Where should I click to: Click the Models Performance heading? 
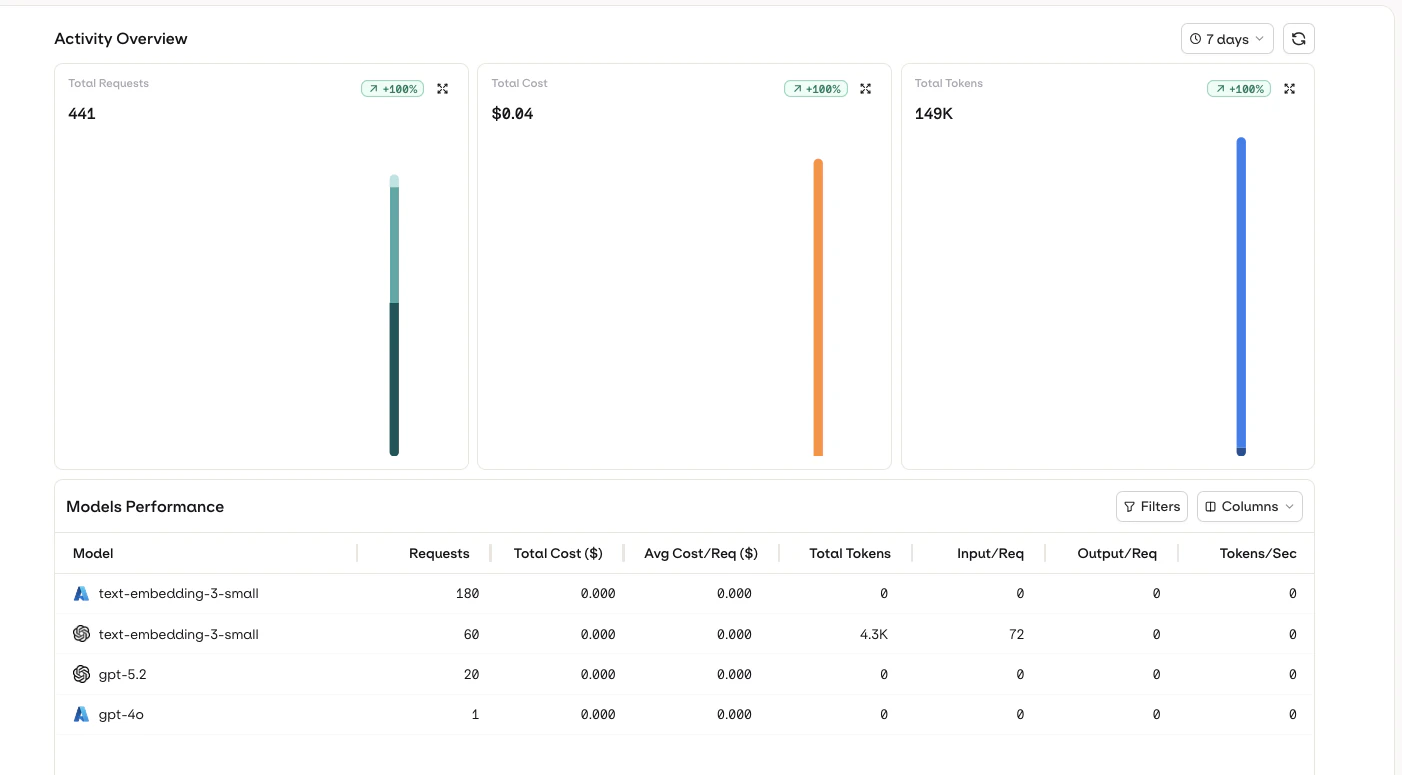coord(145,507)
